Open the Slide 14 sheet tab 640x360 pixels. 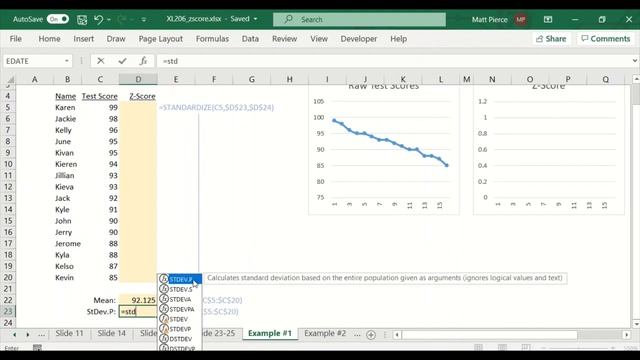[x=111, y=333]
